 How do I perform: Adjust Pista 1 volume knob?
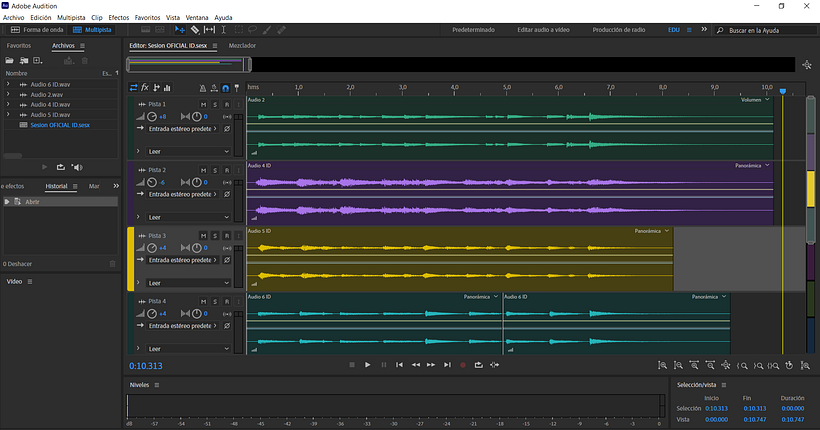[x=152, y=117]
